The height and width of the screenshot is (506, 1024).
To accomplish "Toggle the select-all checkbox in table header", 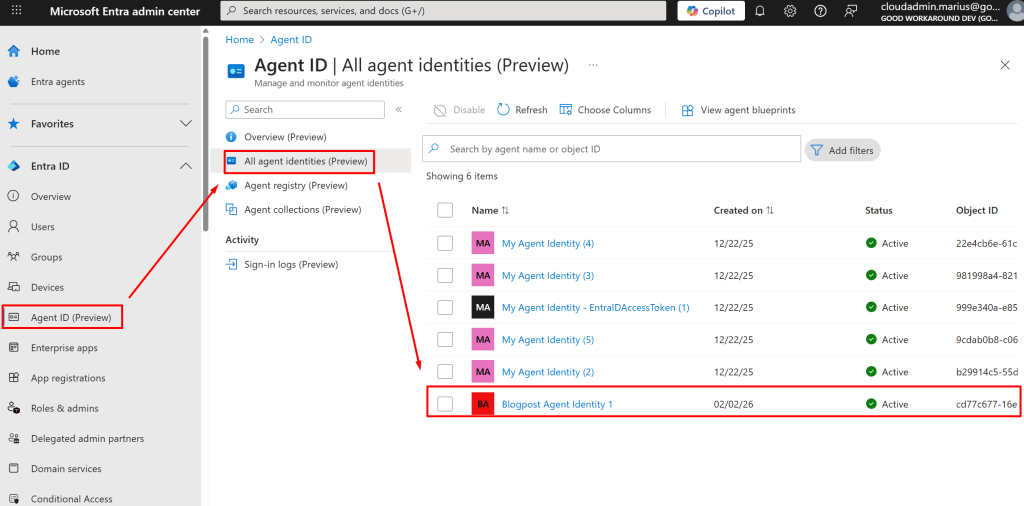I will tap(445, 210).
